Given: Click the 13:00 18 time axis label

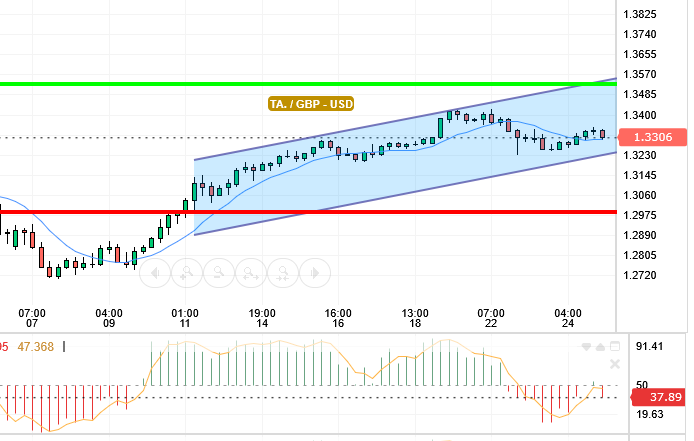Looking at the screenshot, I should pos(415,318).
